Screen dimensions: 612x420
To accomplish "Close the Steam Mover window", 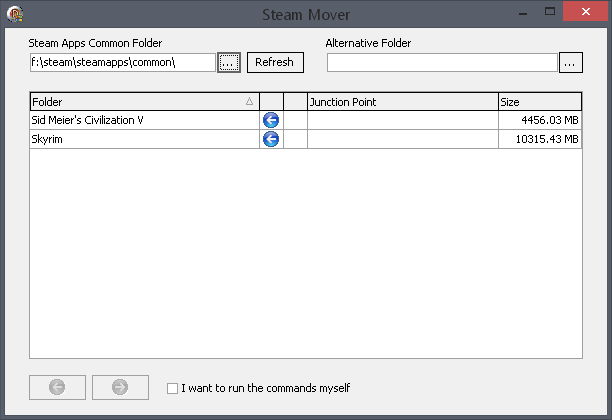I will pos(585,12).
